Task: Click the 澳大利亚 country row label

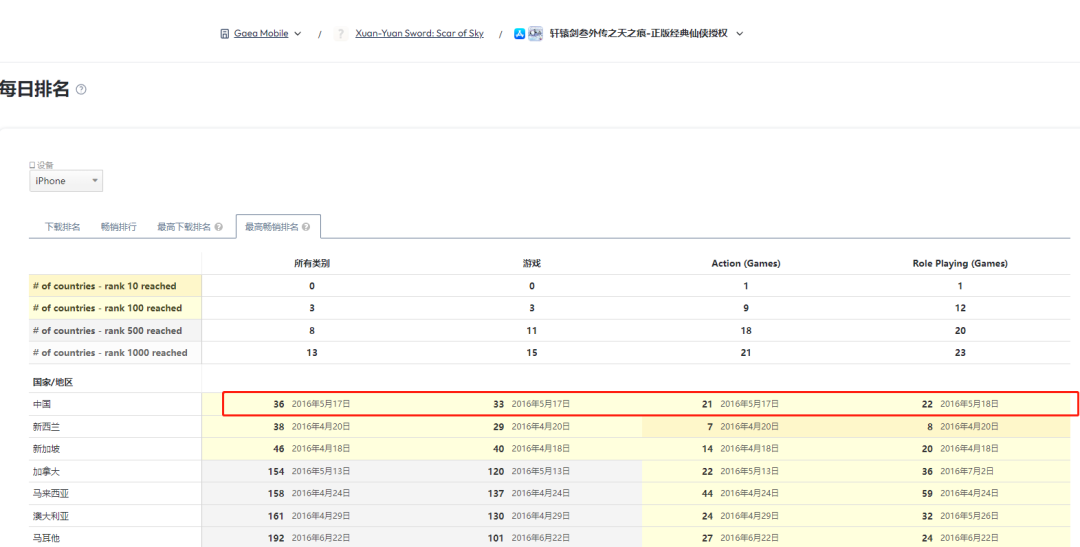Action: click(50, 515)
